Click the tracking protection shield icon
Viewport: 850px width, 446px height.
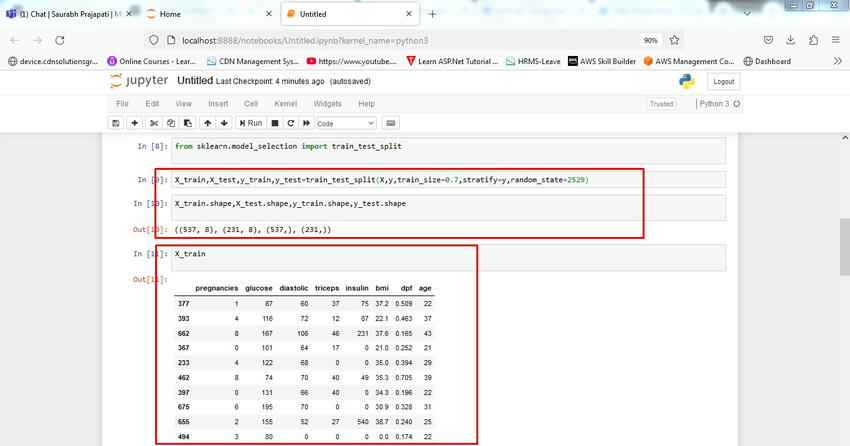click(x=154, y=40)
